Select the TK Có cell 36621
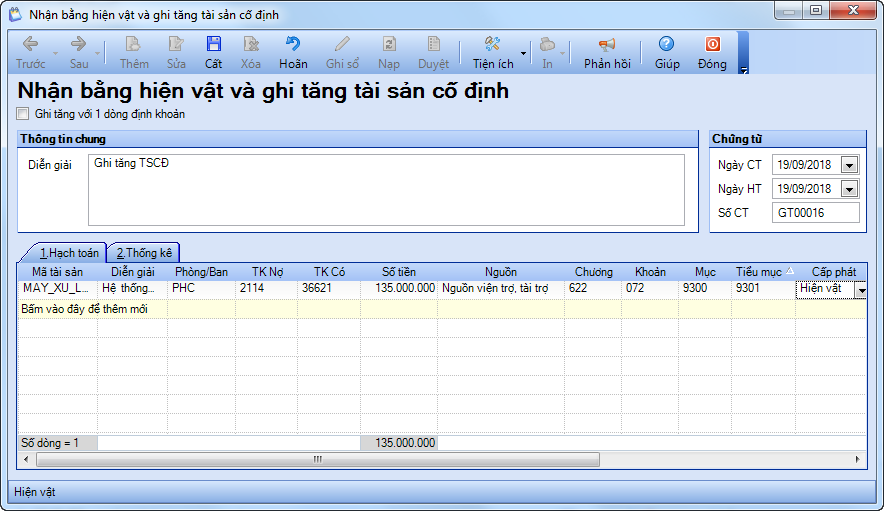Viewport: 884px width, 511px height. point(329,288)
